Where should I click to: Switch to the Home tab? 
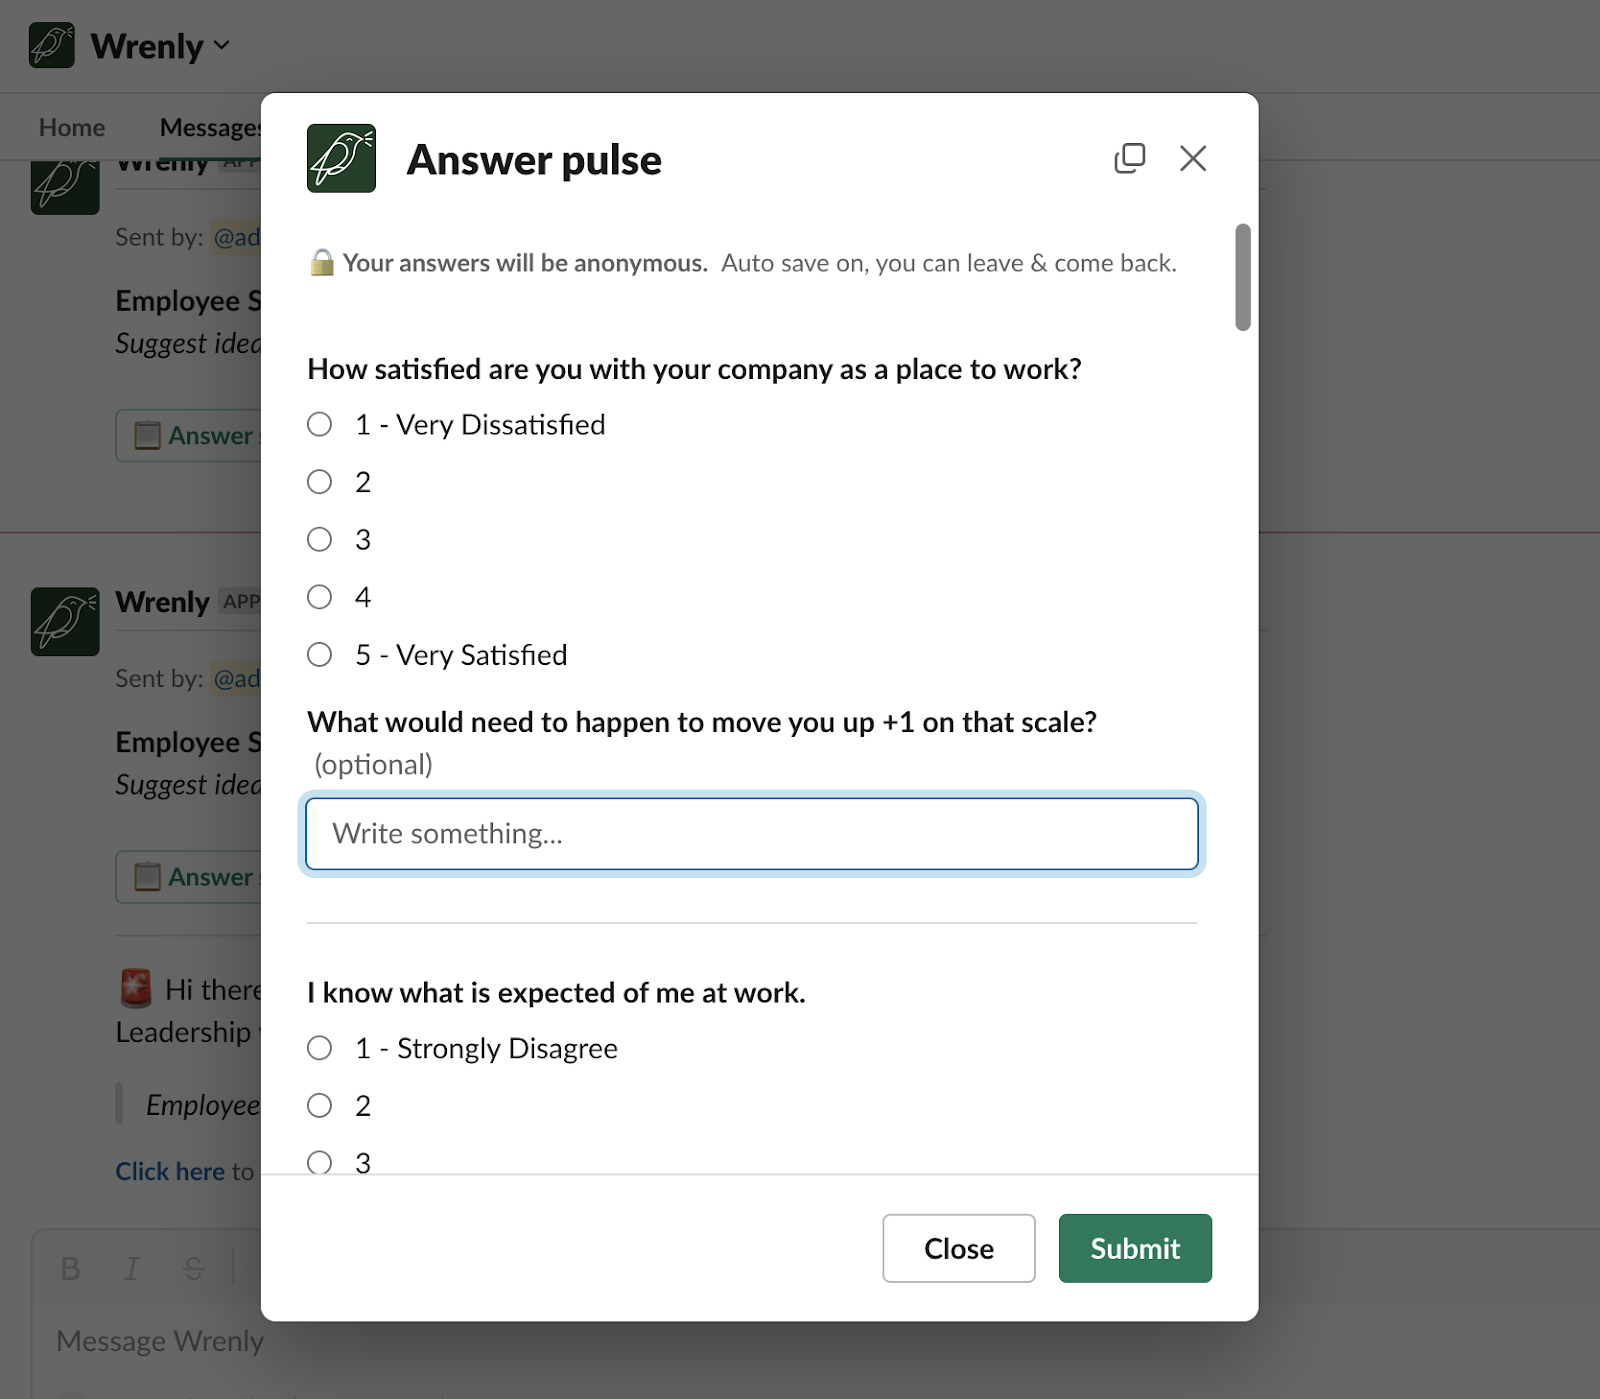pyautogui.click(x=72, y=127)
